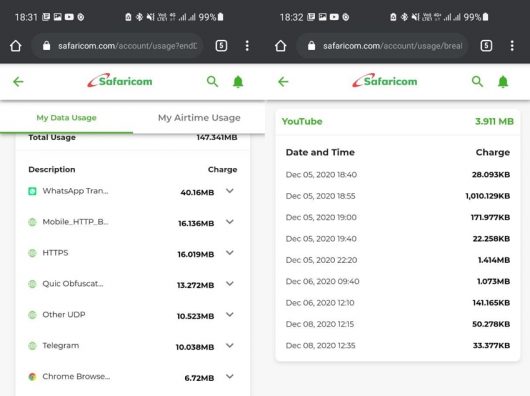The image size is (530, 396).
Task: Open the tab switcher in the right browser
Action: click(486, 46)
